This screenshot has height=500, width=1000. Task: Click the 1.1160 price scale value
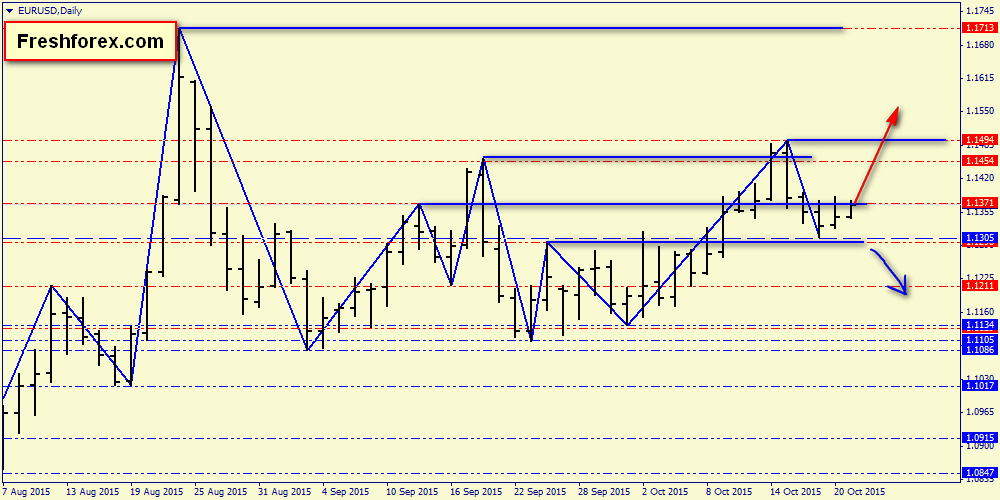point(981,311)
